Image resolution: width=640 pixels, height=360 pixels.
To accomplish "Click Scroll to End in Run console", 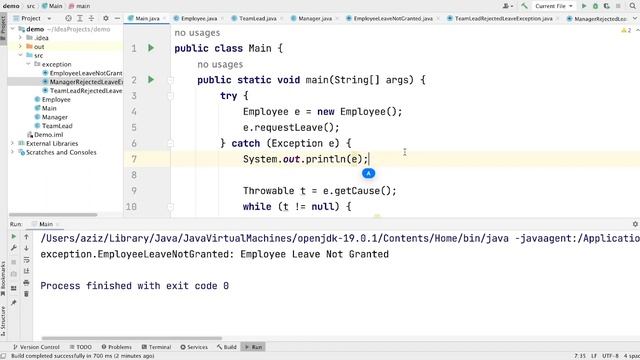I will click(x=27, y=271).
